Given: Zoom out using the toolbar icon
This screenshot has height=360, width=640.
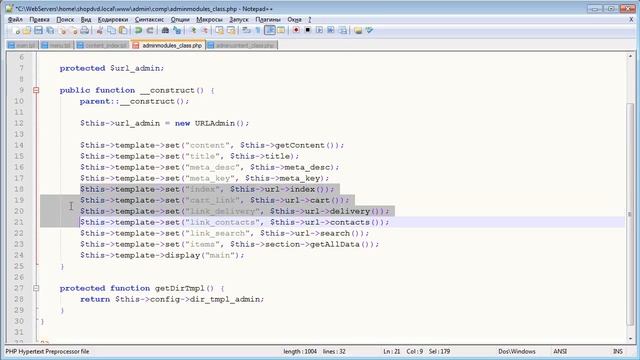Looking at the screenshot, I should (x=205, y=31).
